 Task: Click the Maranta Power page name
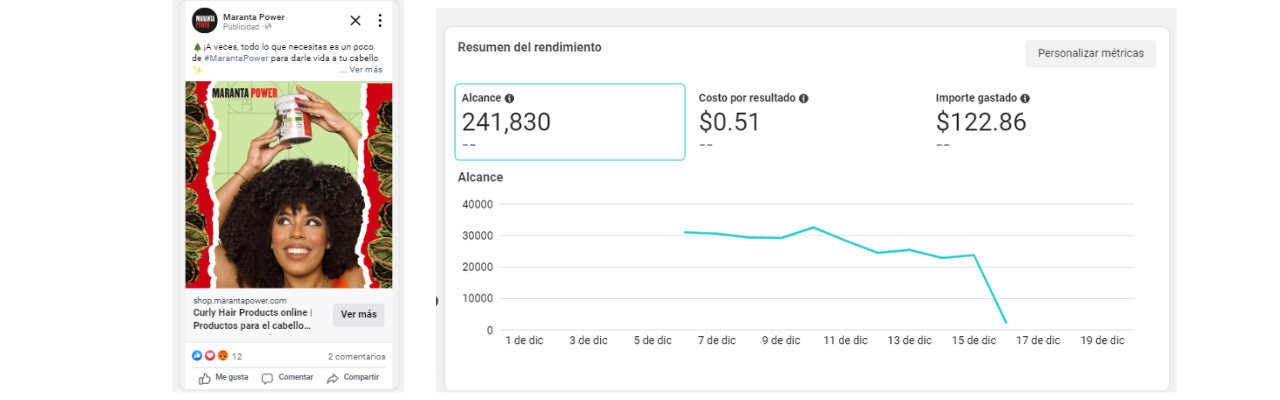click(x=254, y=16)
